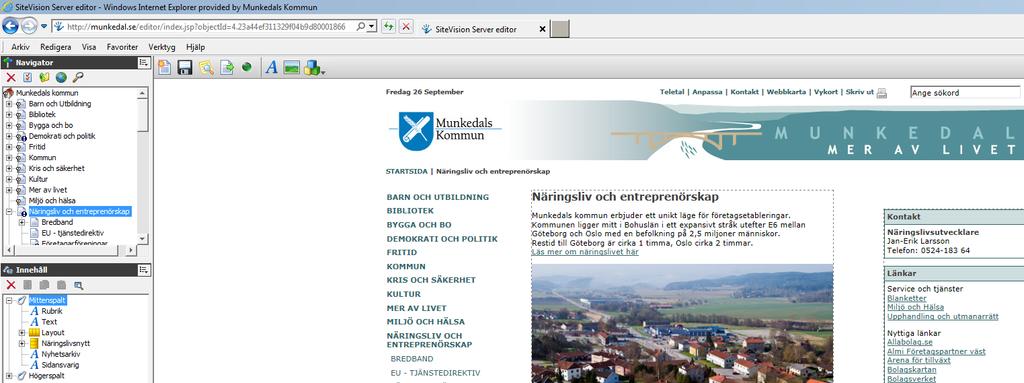1024x383 pixels.
Task: Click the Ange sökord search field
Action: [x=965, y=93]
